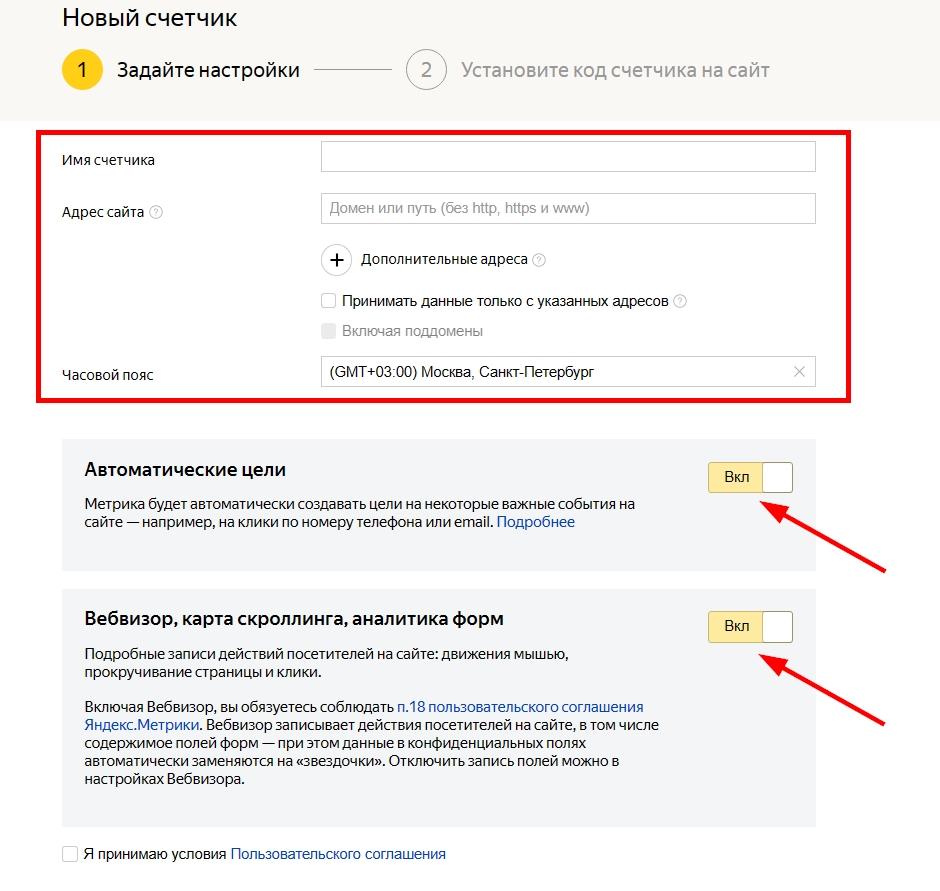Check the Включая поддомены checkbox
Image resolution: width=940 pixels, height=891 pixels.
click(x=329, y=331)
